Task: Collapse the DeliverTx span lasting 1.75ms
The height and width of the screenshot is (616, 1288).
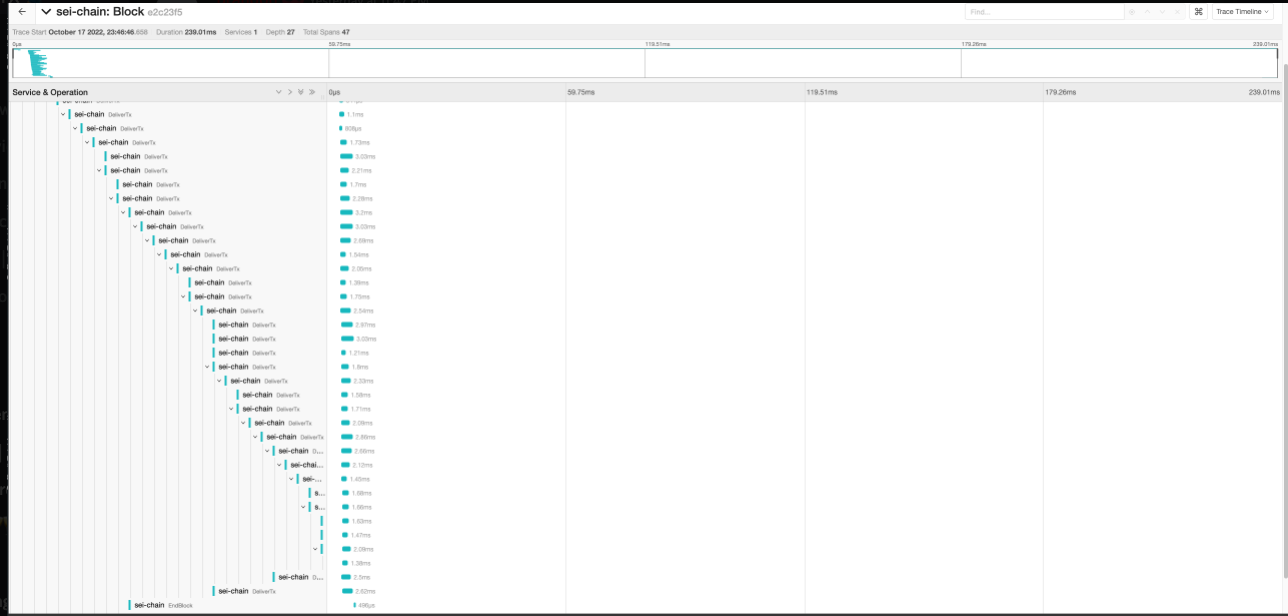Action: pos(183,296)
